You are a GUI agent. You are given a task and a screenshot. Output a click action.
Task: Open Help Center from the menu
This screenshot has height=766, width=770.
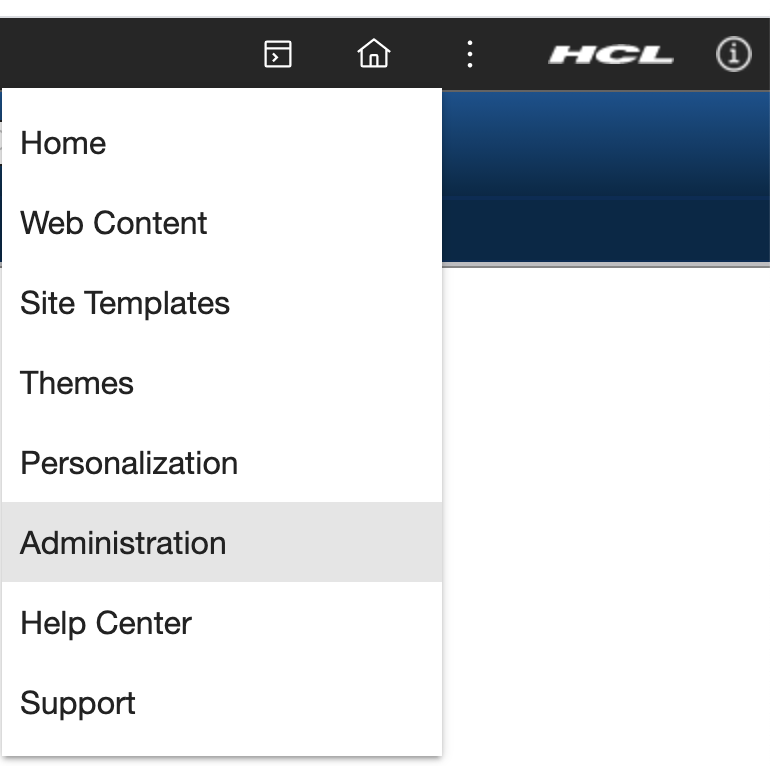click(x=106, y=623)
